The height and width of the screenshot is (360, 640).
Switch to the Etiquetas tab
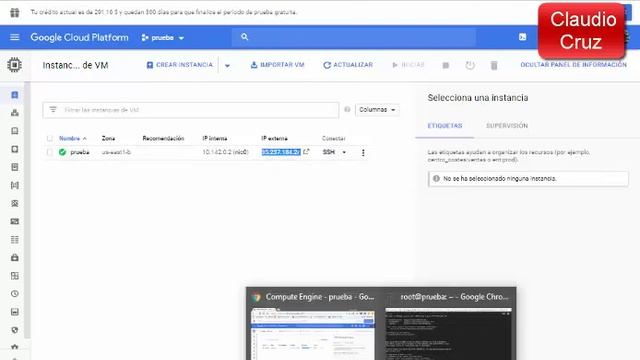tap(445, 126)
